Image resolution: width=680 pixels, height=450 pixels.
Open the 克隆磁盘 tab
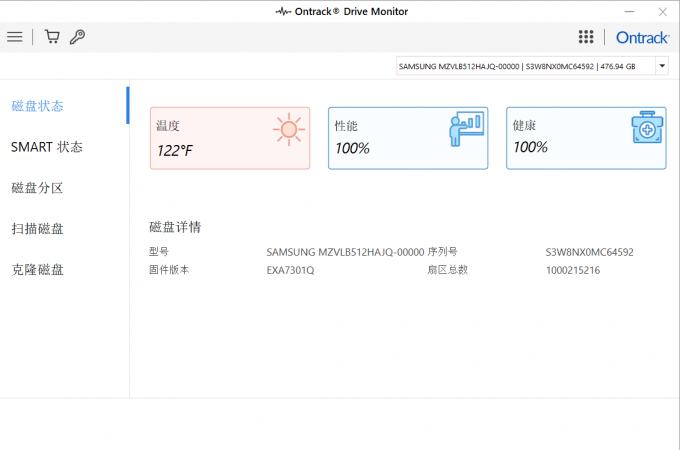[x=37, y=270]
